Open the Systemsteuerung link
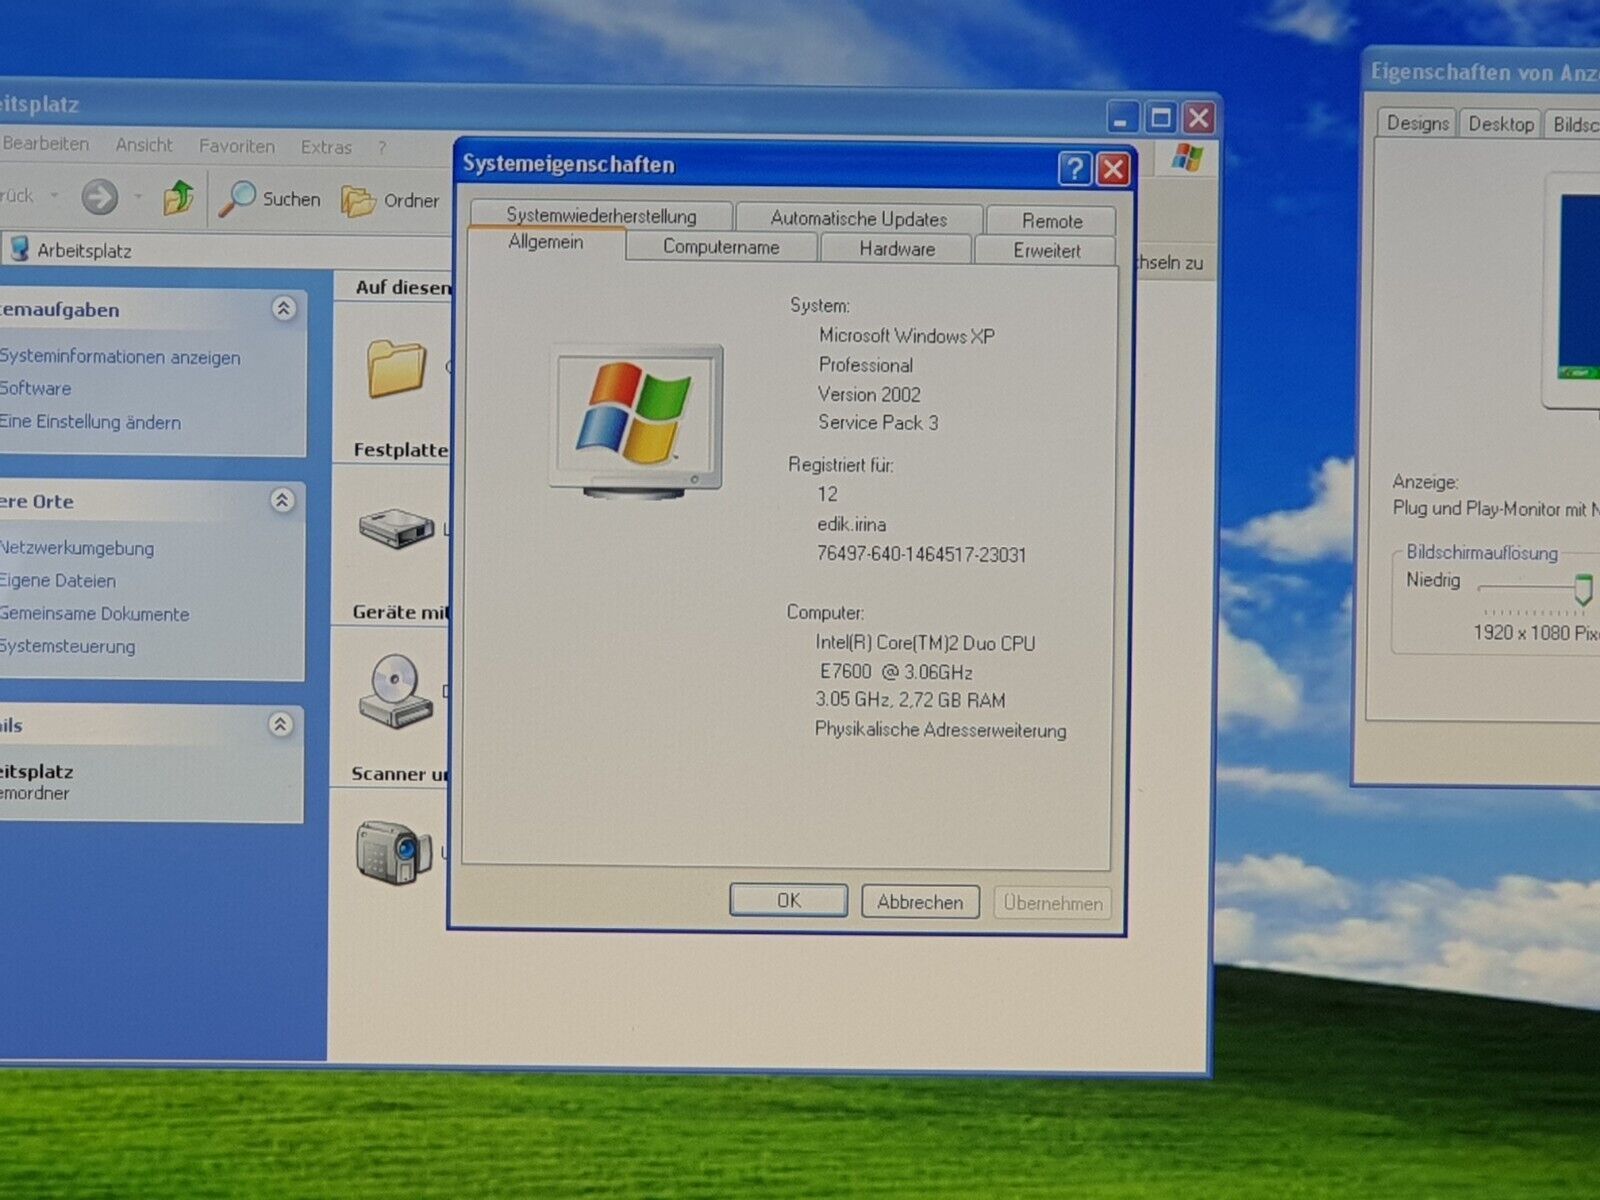Image resolution: width=1600 pixels, height=1200 pixels. tap(68, 646)
